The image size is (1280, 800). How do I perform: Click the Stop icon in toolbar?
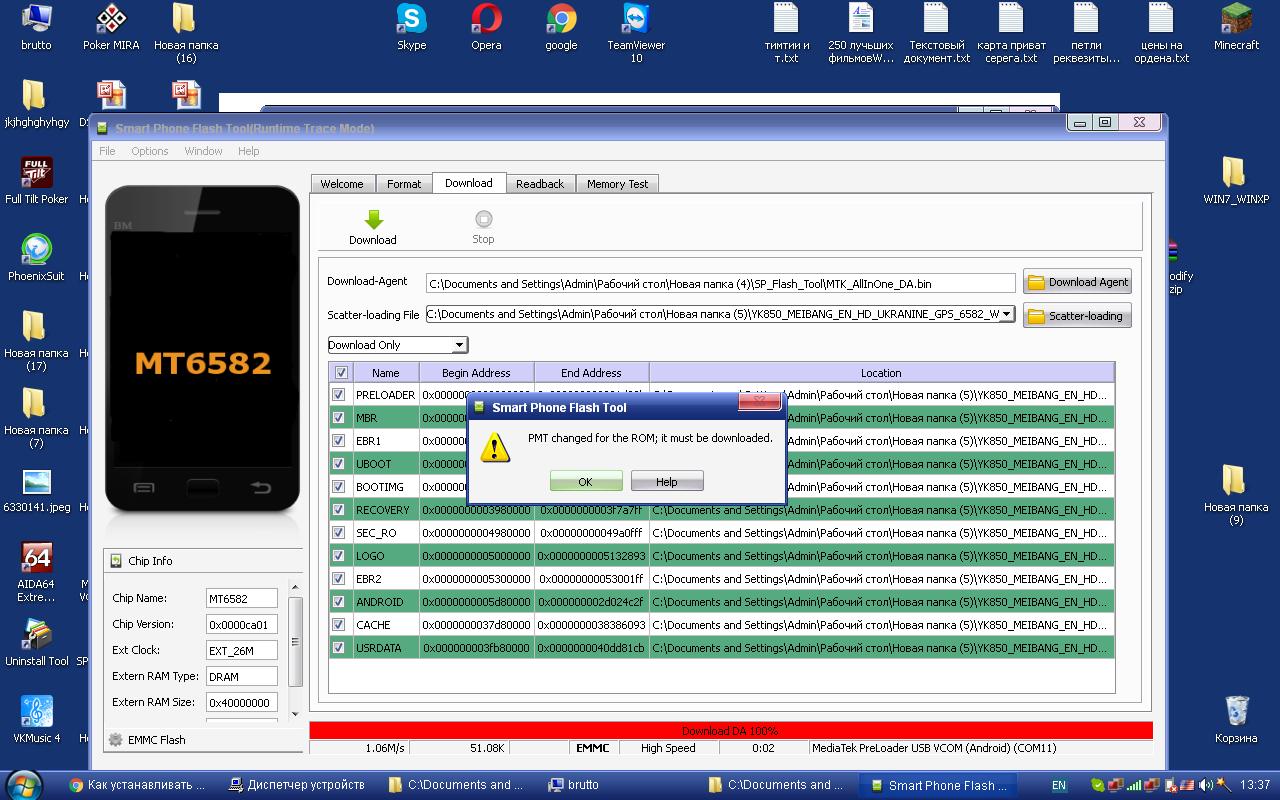tap(483, 220)
